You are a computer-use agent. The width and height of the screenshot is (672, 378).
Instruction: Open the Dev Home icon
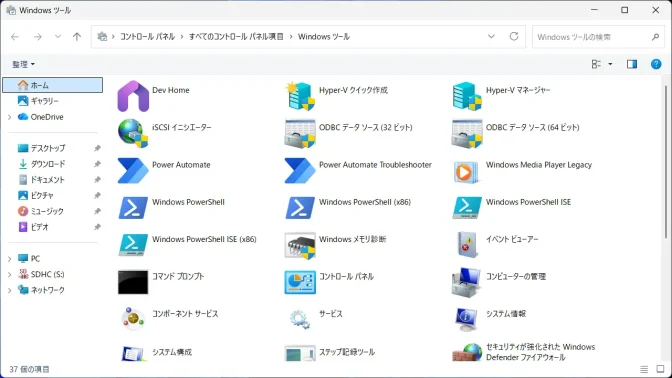133,96
